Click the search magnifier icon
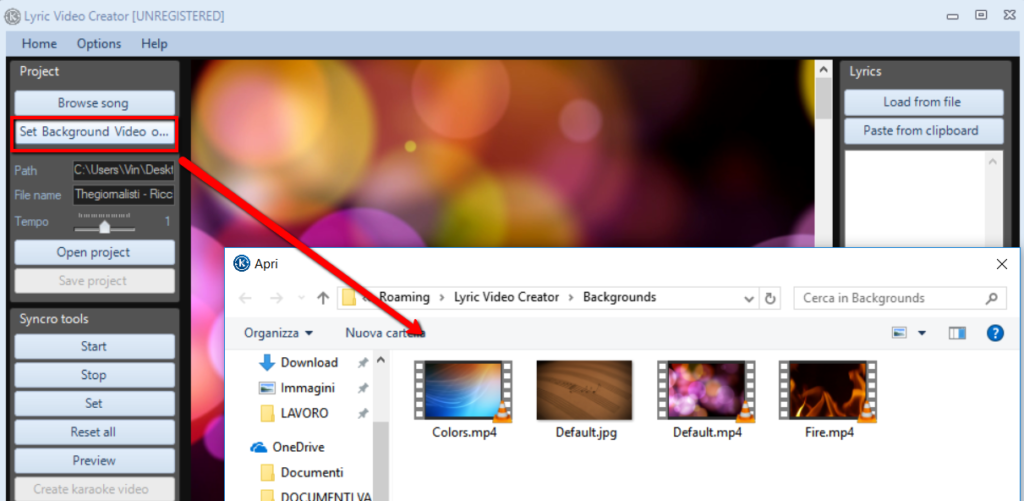 click(991, 299)
